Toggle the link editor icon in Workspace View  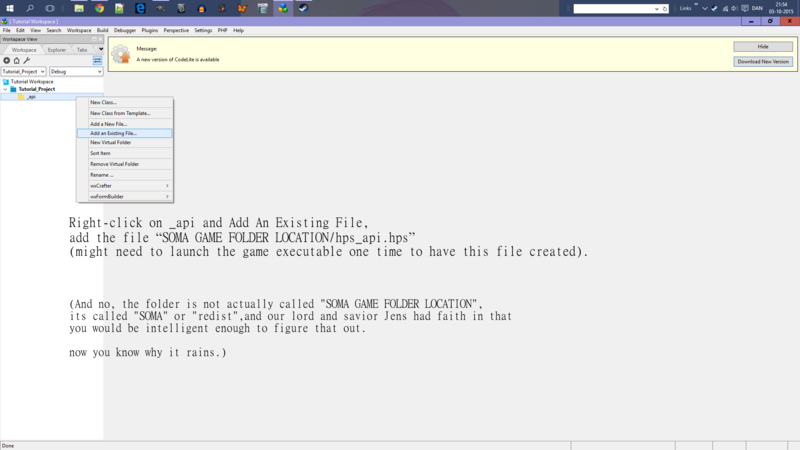[97, 61]
